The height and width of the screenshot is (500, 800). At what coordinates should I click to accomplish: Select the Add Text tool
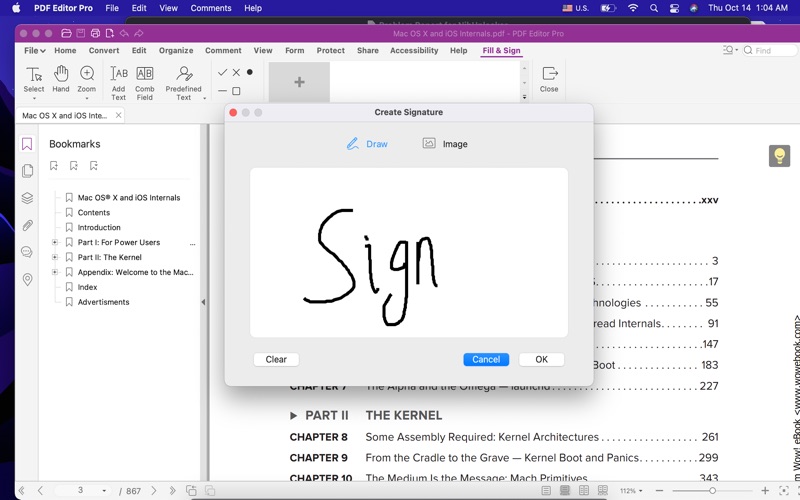pos(118,83)
